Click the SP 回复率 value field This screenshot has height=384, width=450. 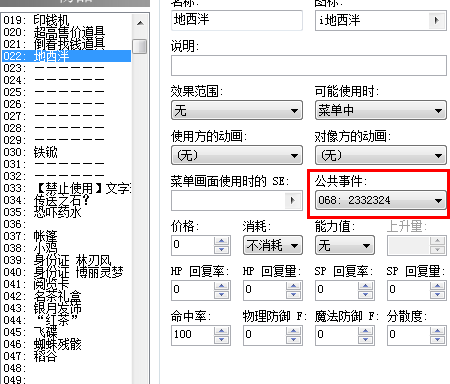coord(336,290)
